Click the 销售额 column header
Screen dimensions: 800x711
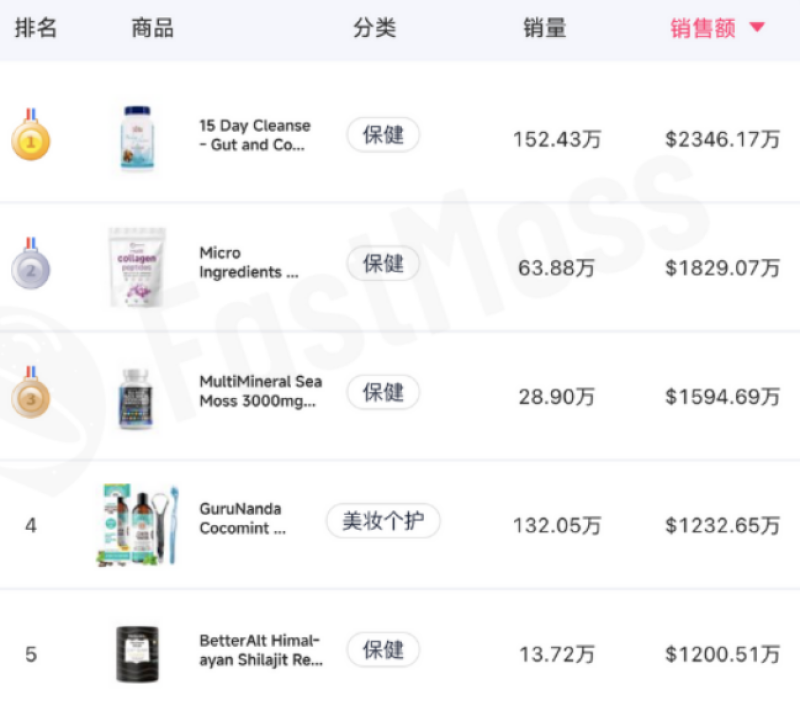pyautogui.click(x=702, y=28)
